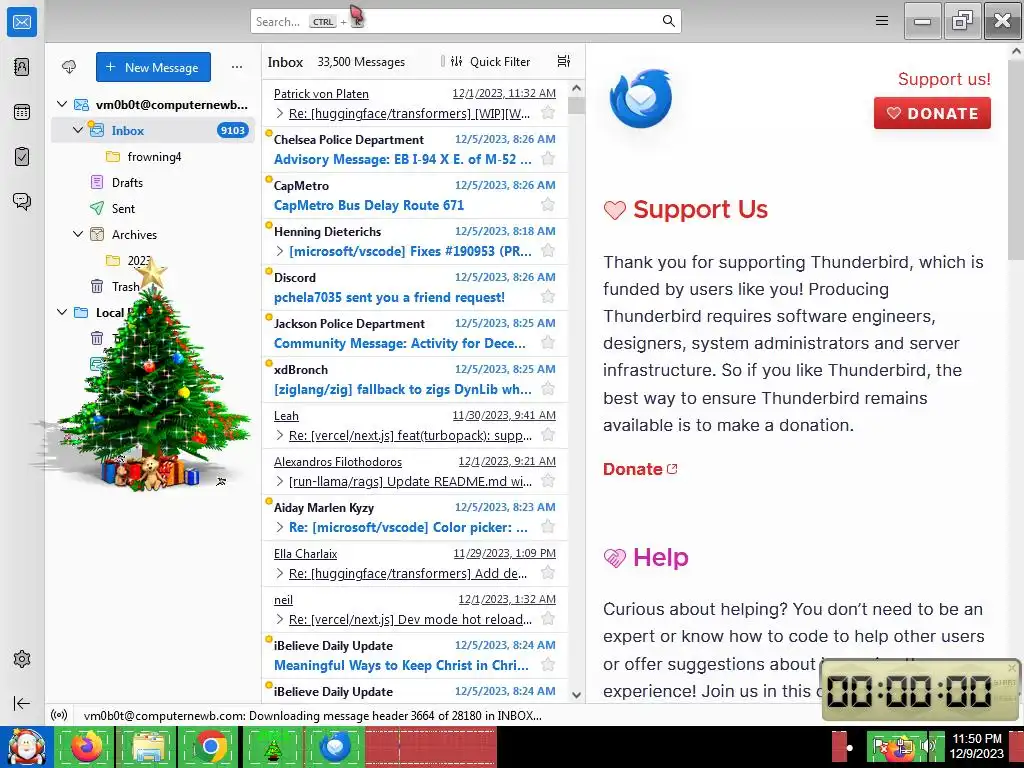
Task: Click the content pane vertical scrollbar thumb
Action: 1017,160
